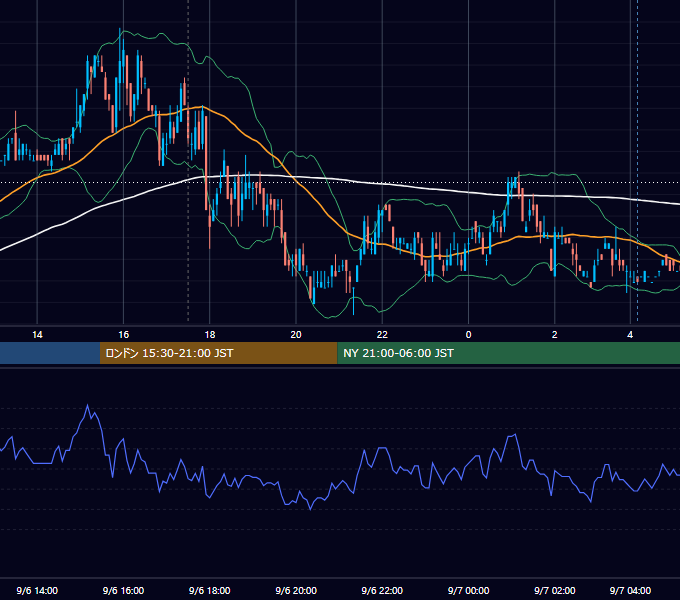The height and width of the screenshot is (600, 680).
Task: Click the '4' hour label on chart axis
Action: coord(630,335)
